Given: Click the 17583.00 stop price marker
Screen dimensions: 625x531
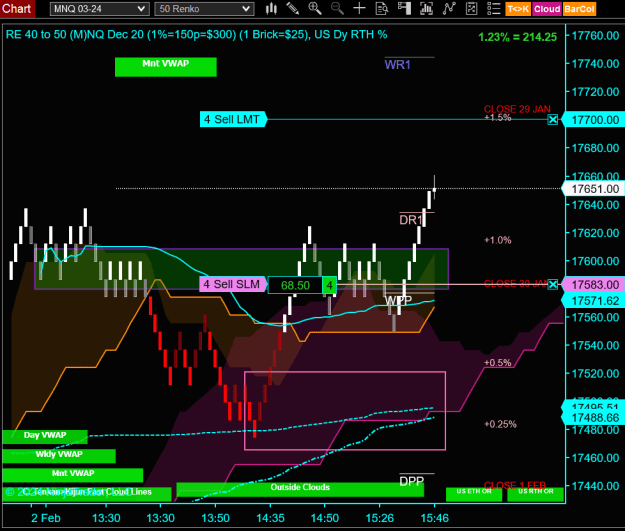Looking at the screenshot, I should coord(594,285).
